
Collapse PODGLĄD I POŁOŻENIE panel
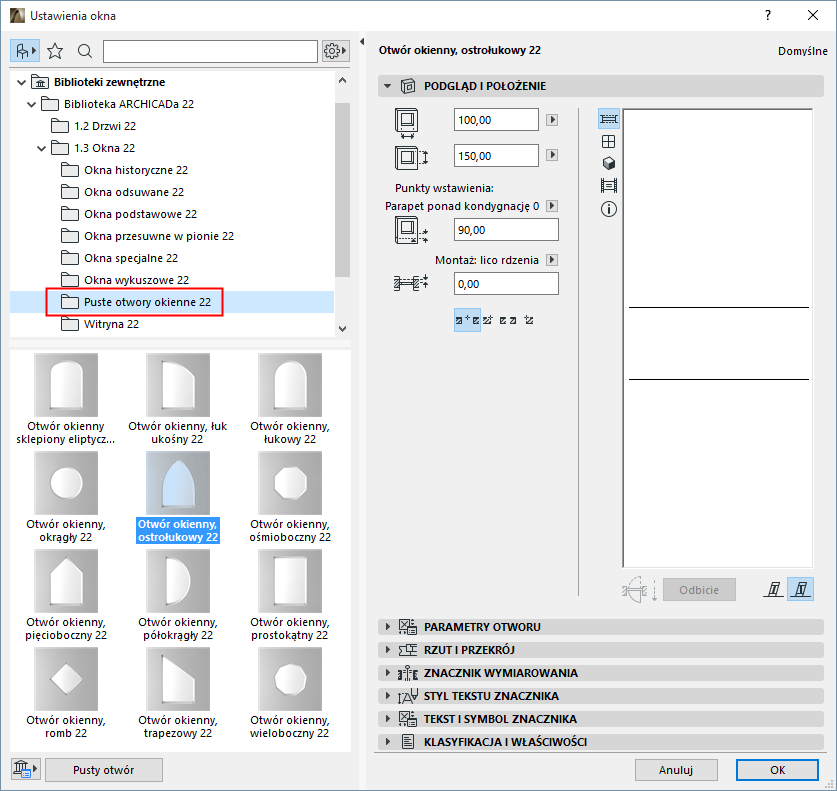click(388, 86)
